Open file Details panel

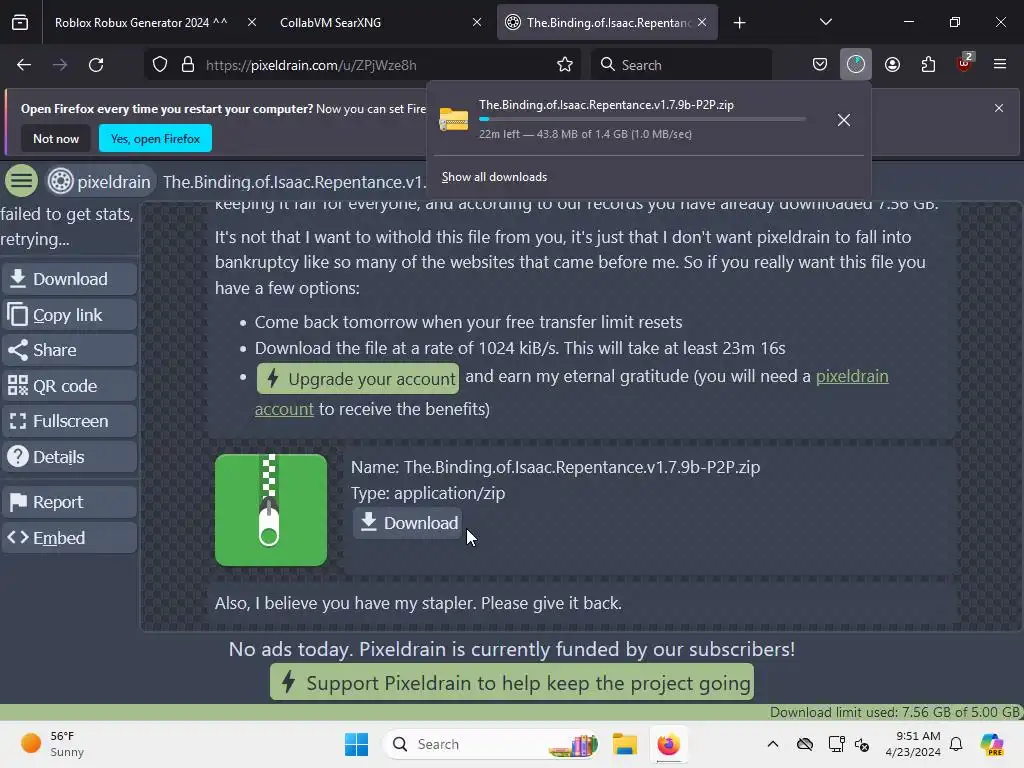coord(69,457)
